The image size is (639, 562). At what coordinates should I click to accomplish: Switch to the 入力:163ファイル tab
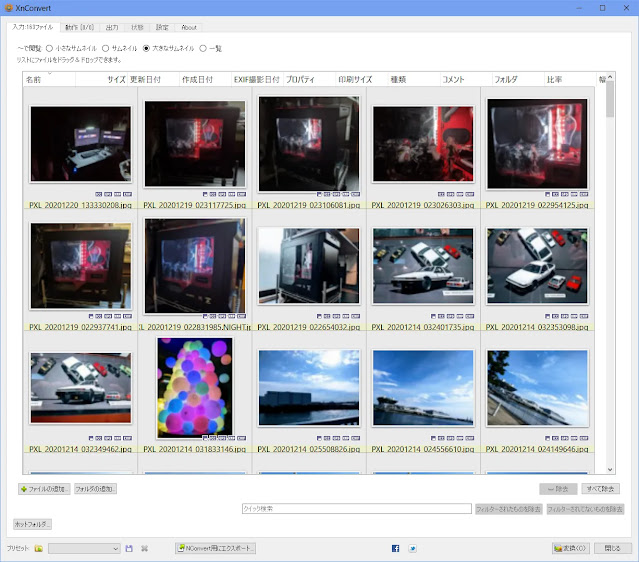[33, 27]
